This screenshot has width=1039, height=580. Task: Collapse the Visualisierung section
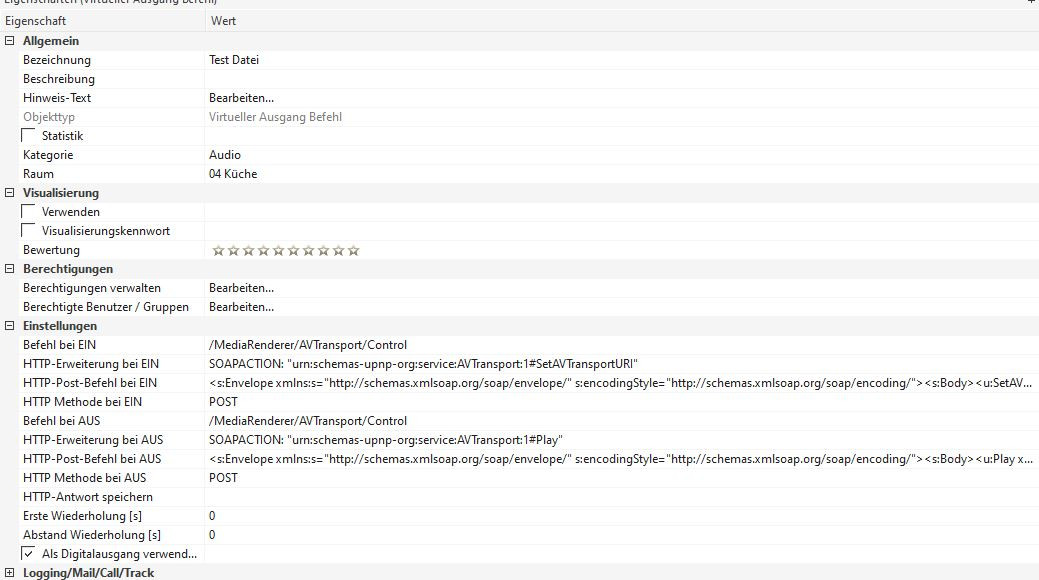click(10, 193)
